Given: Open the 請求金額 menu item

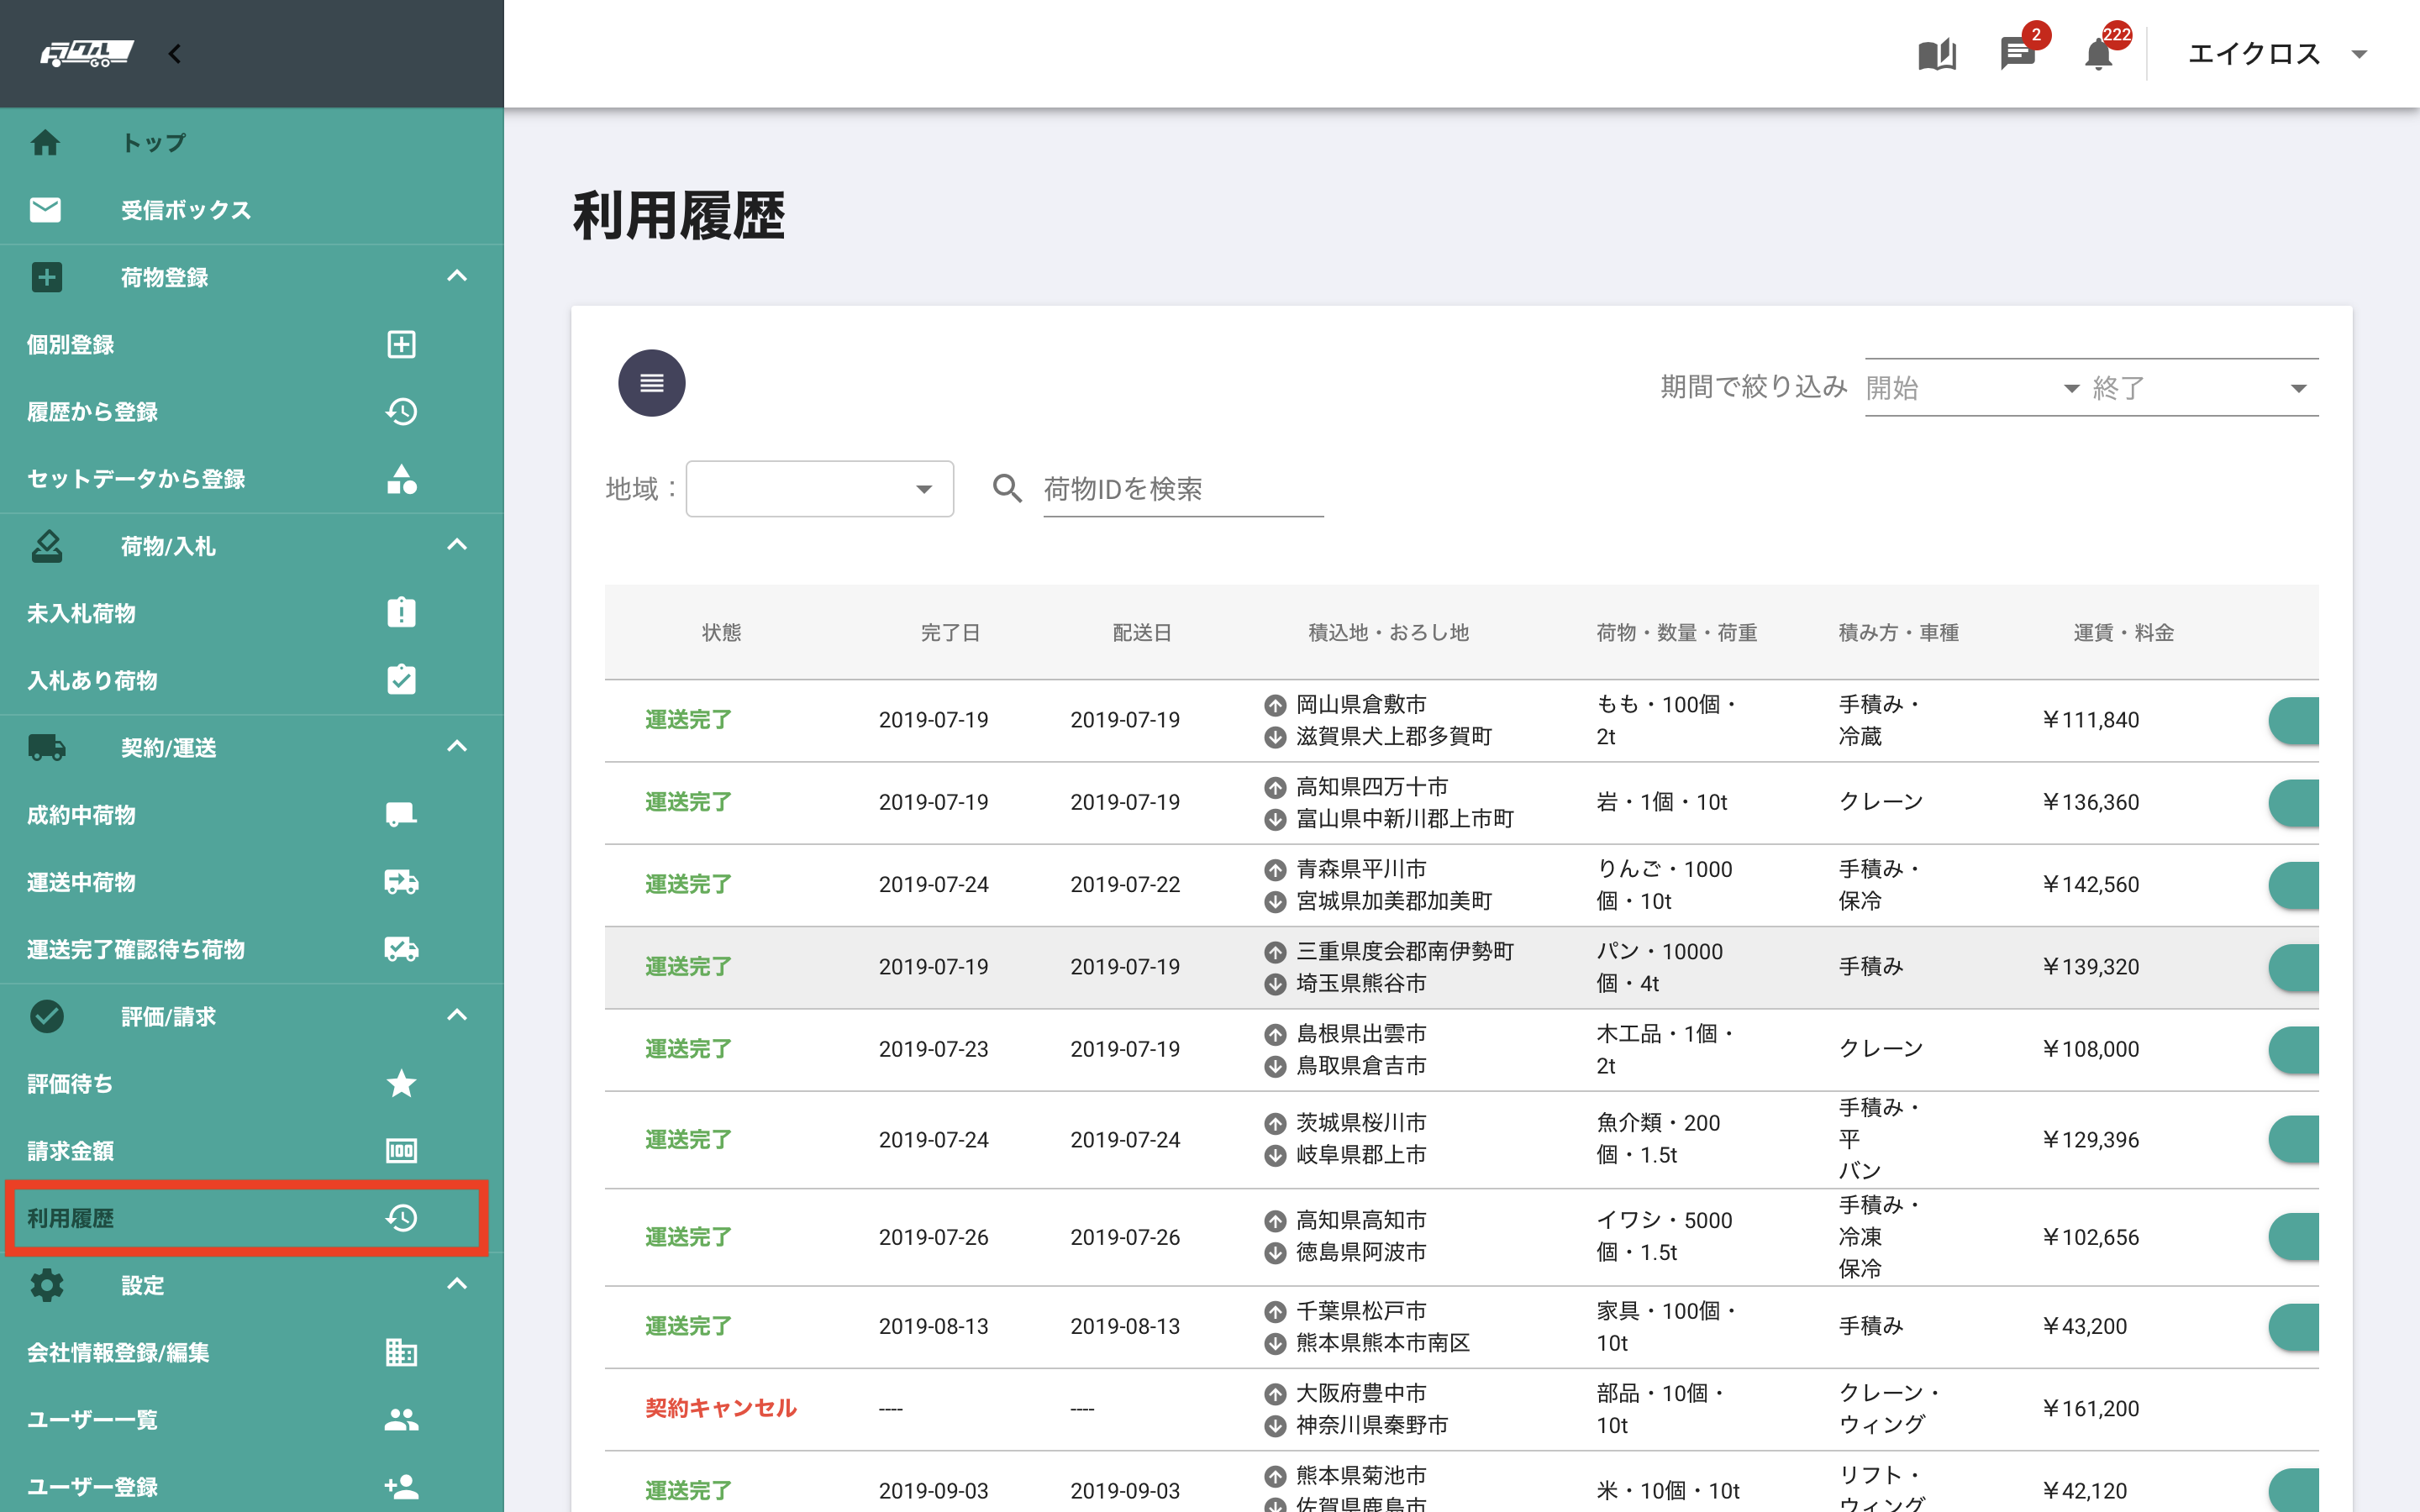Looking at the screenshot, I should 252,1150.
